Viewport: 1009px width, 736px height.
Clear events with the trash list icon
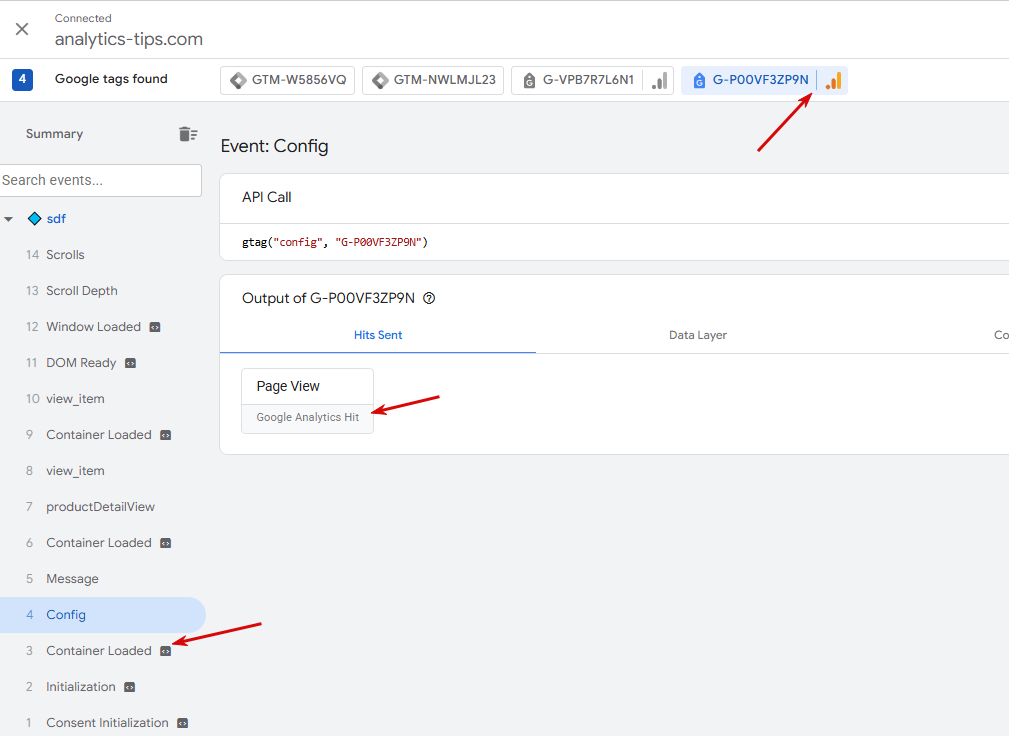click(x=188, y=134)
